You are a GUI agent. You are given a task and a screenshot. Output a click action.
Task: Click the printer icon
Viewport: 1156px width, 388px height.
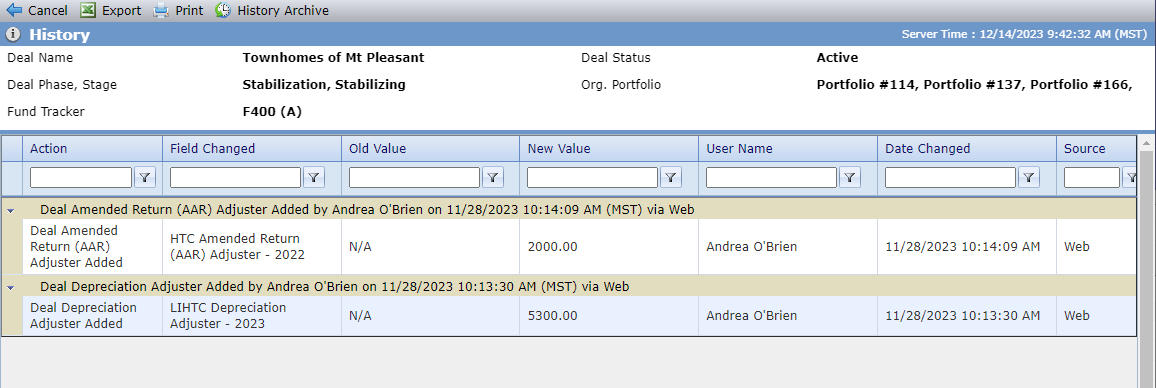pos(161,10)
